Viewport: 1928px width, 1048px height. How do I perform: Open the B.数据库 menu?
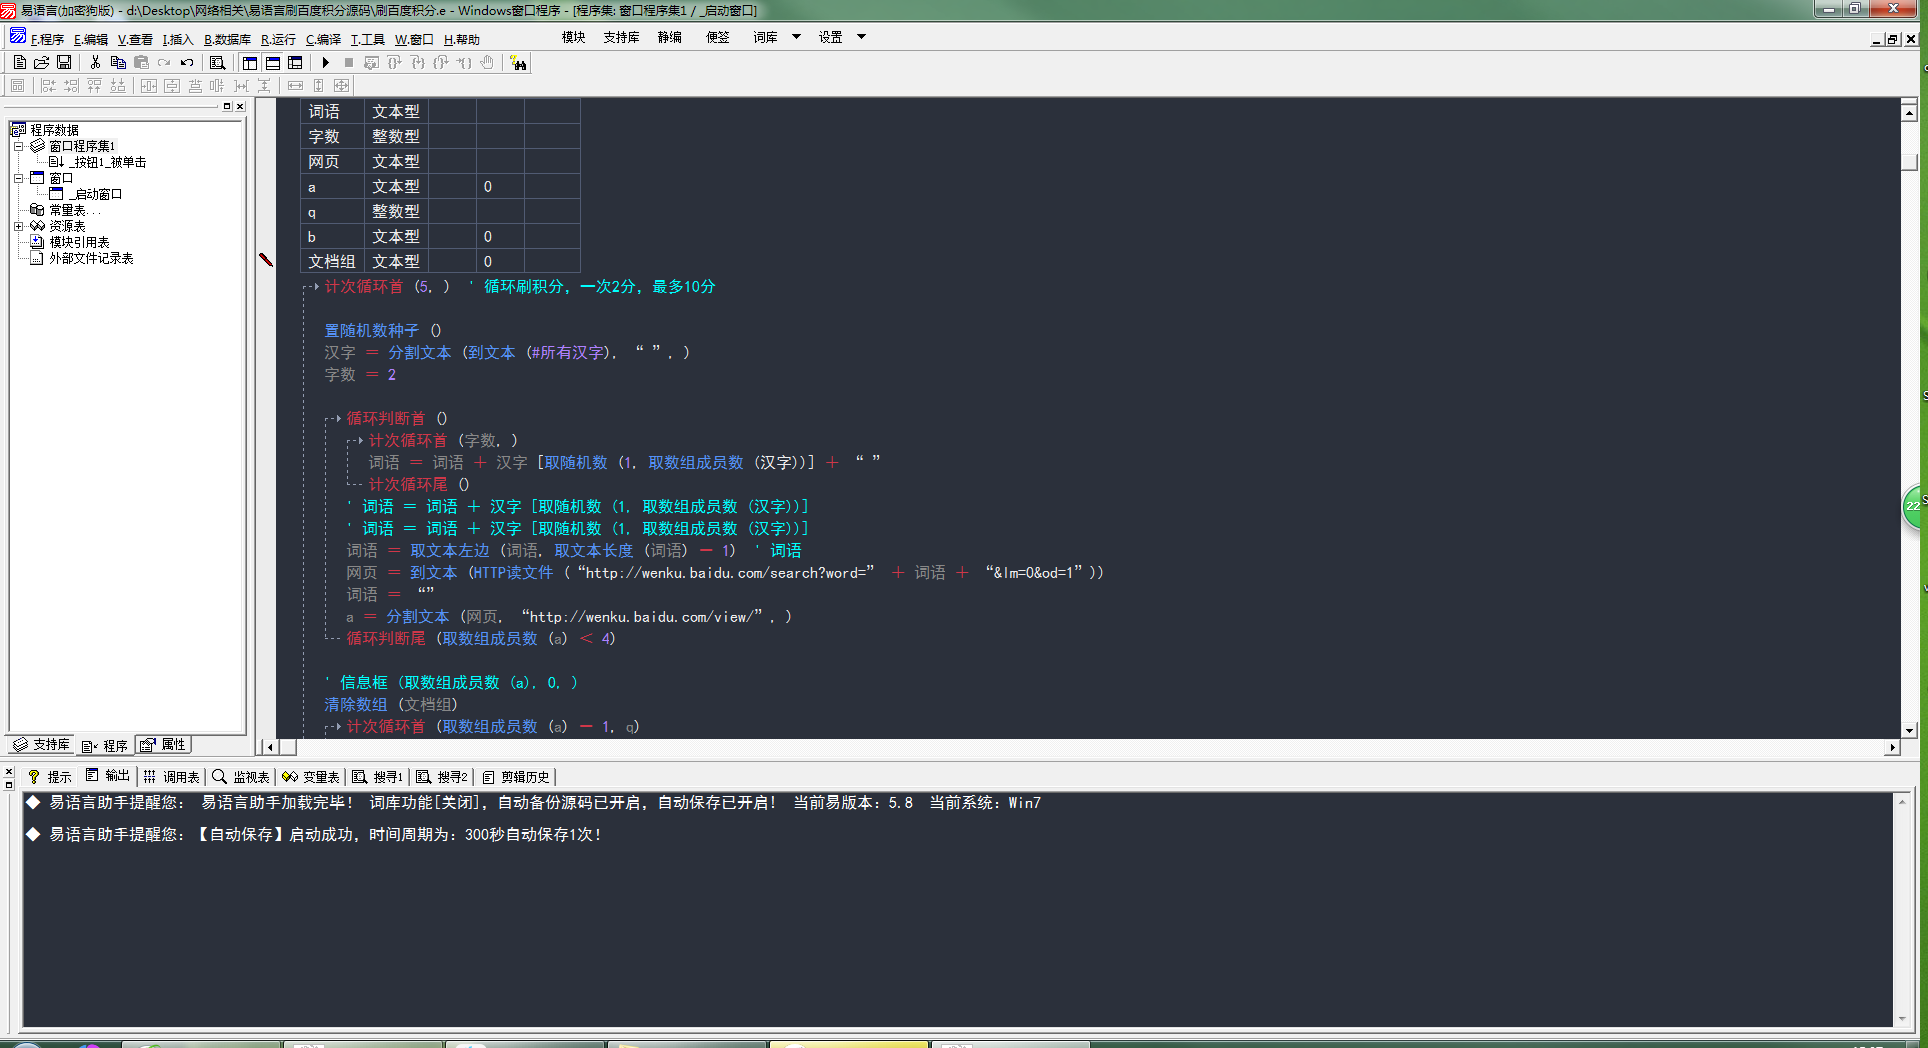click(227, 39)
